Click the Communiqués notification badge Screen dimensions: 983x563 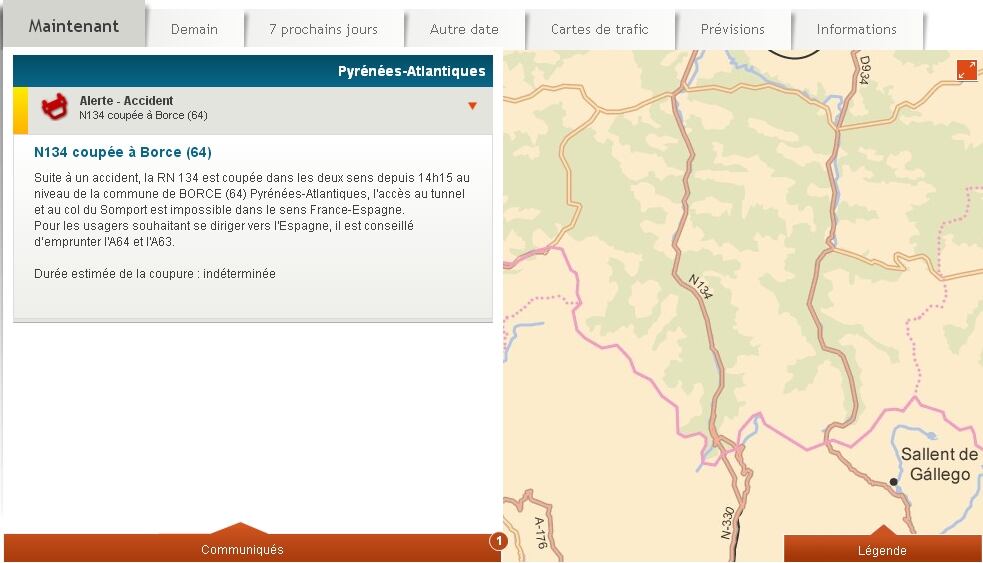[499, 541]
